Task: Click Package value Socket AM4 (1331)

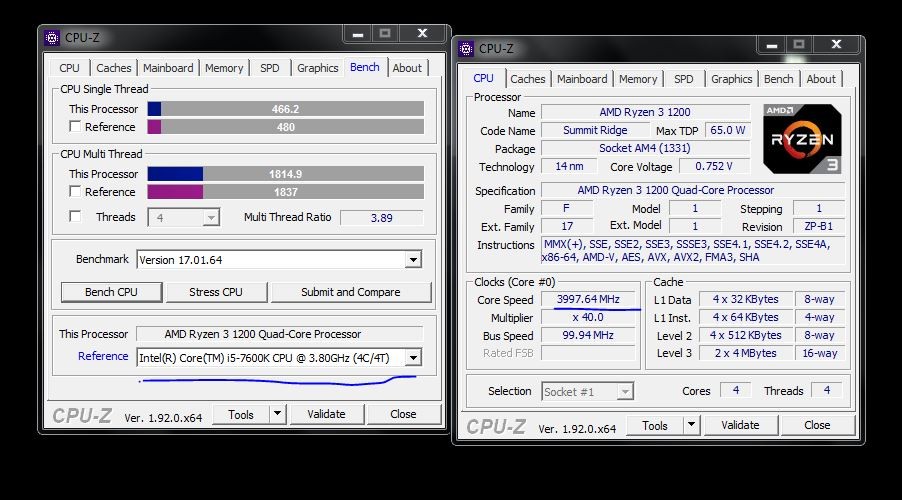Action: [645, 148]
